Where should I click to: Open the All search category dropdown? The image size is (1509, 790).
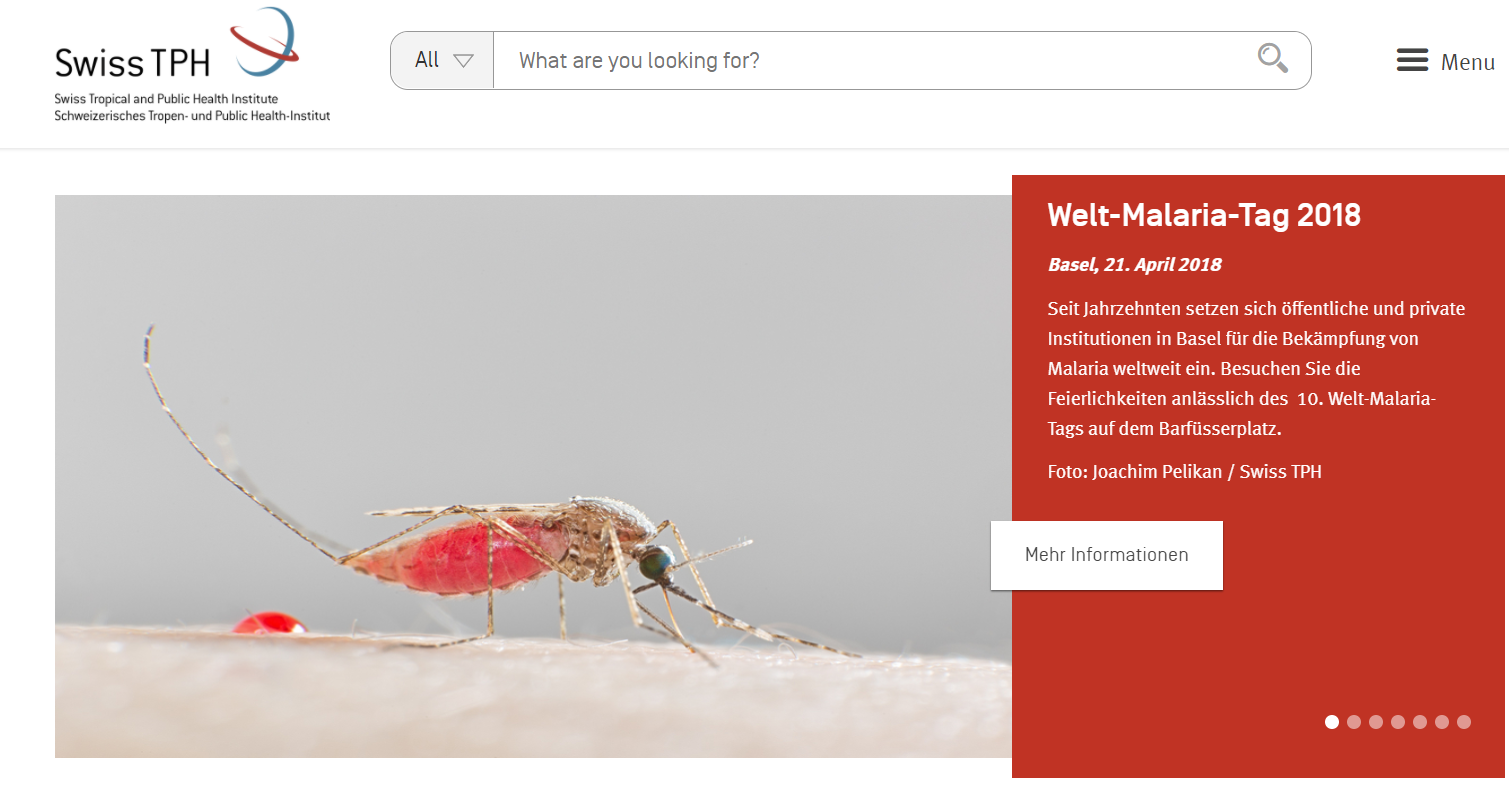tap(442, 60)
